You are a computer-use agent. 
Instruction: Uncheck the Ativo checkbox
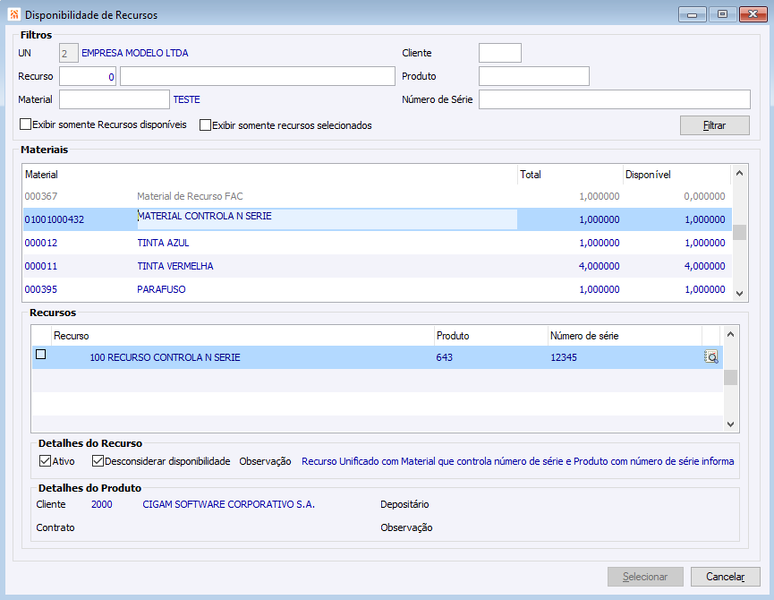(x=45, y=461)
